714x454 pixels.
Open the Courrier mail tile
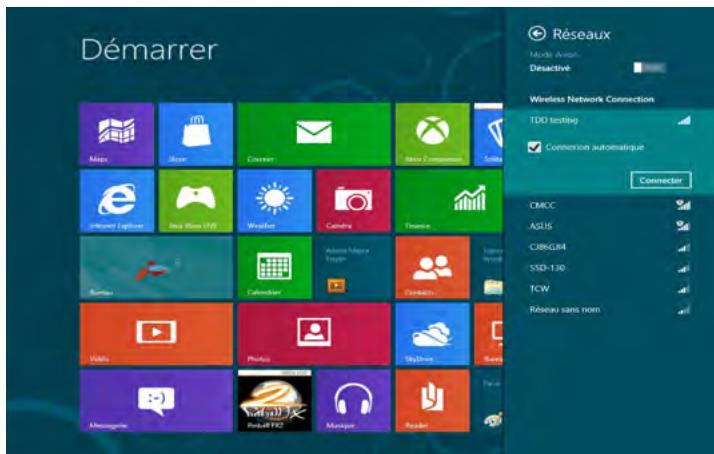click(x=312, y=132)
